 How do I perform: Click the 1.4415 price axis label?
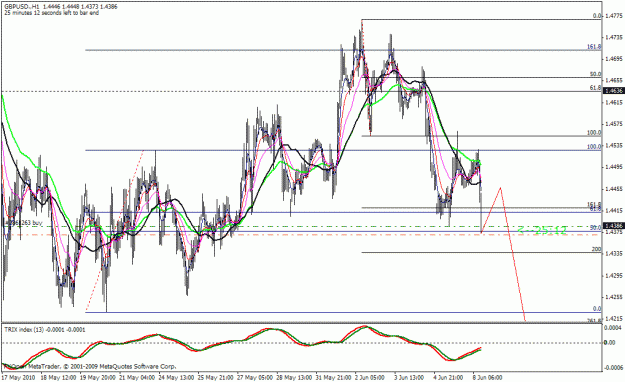pos(613,210)
